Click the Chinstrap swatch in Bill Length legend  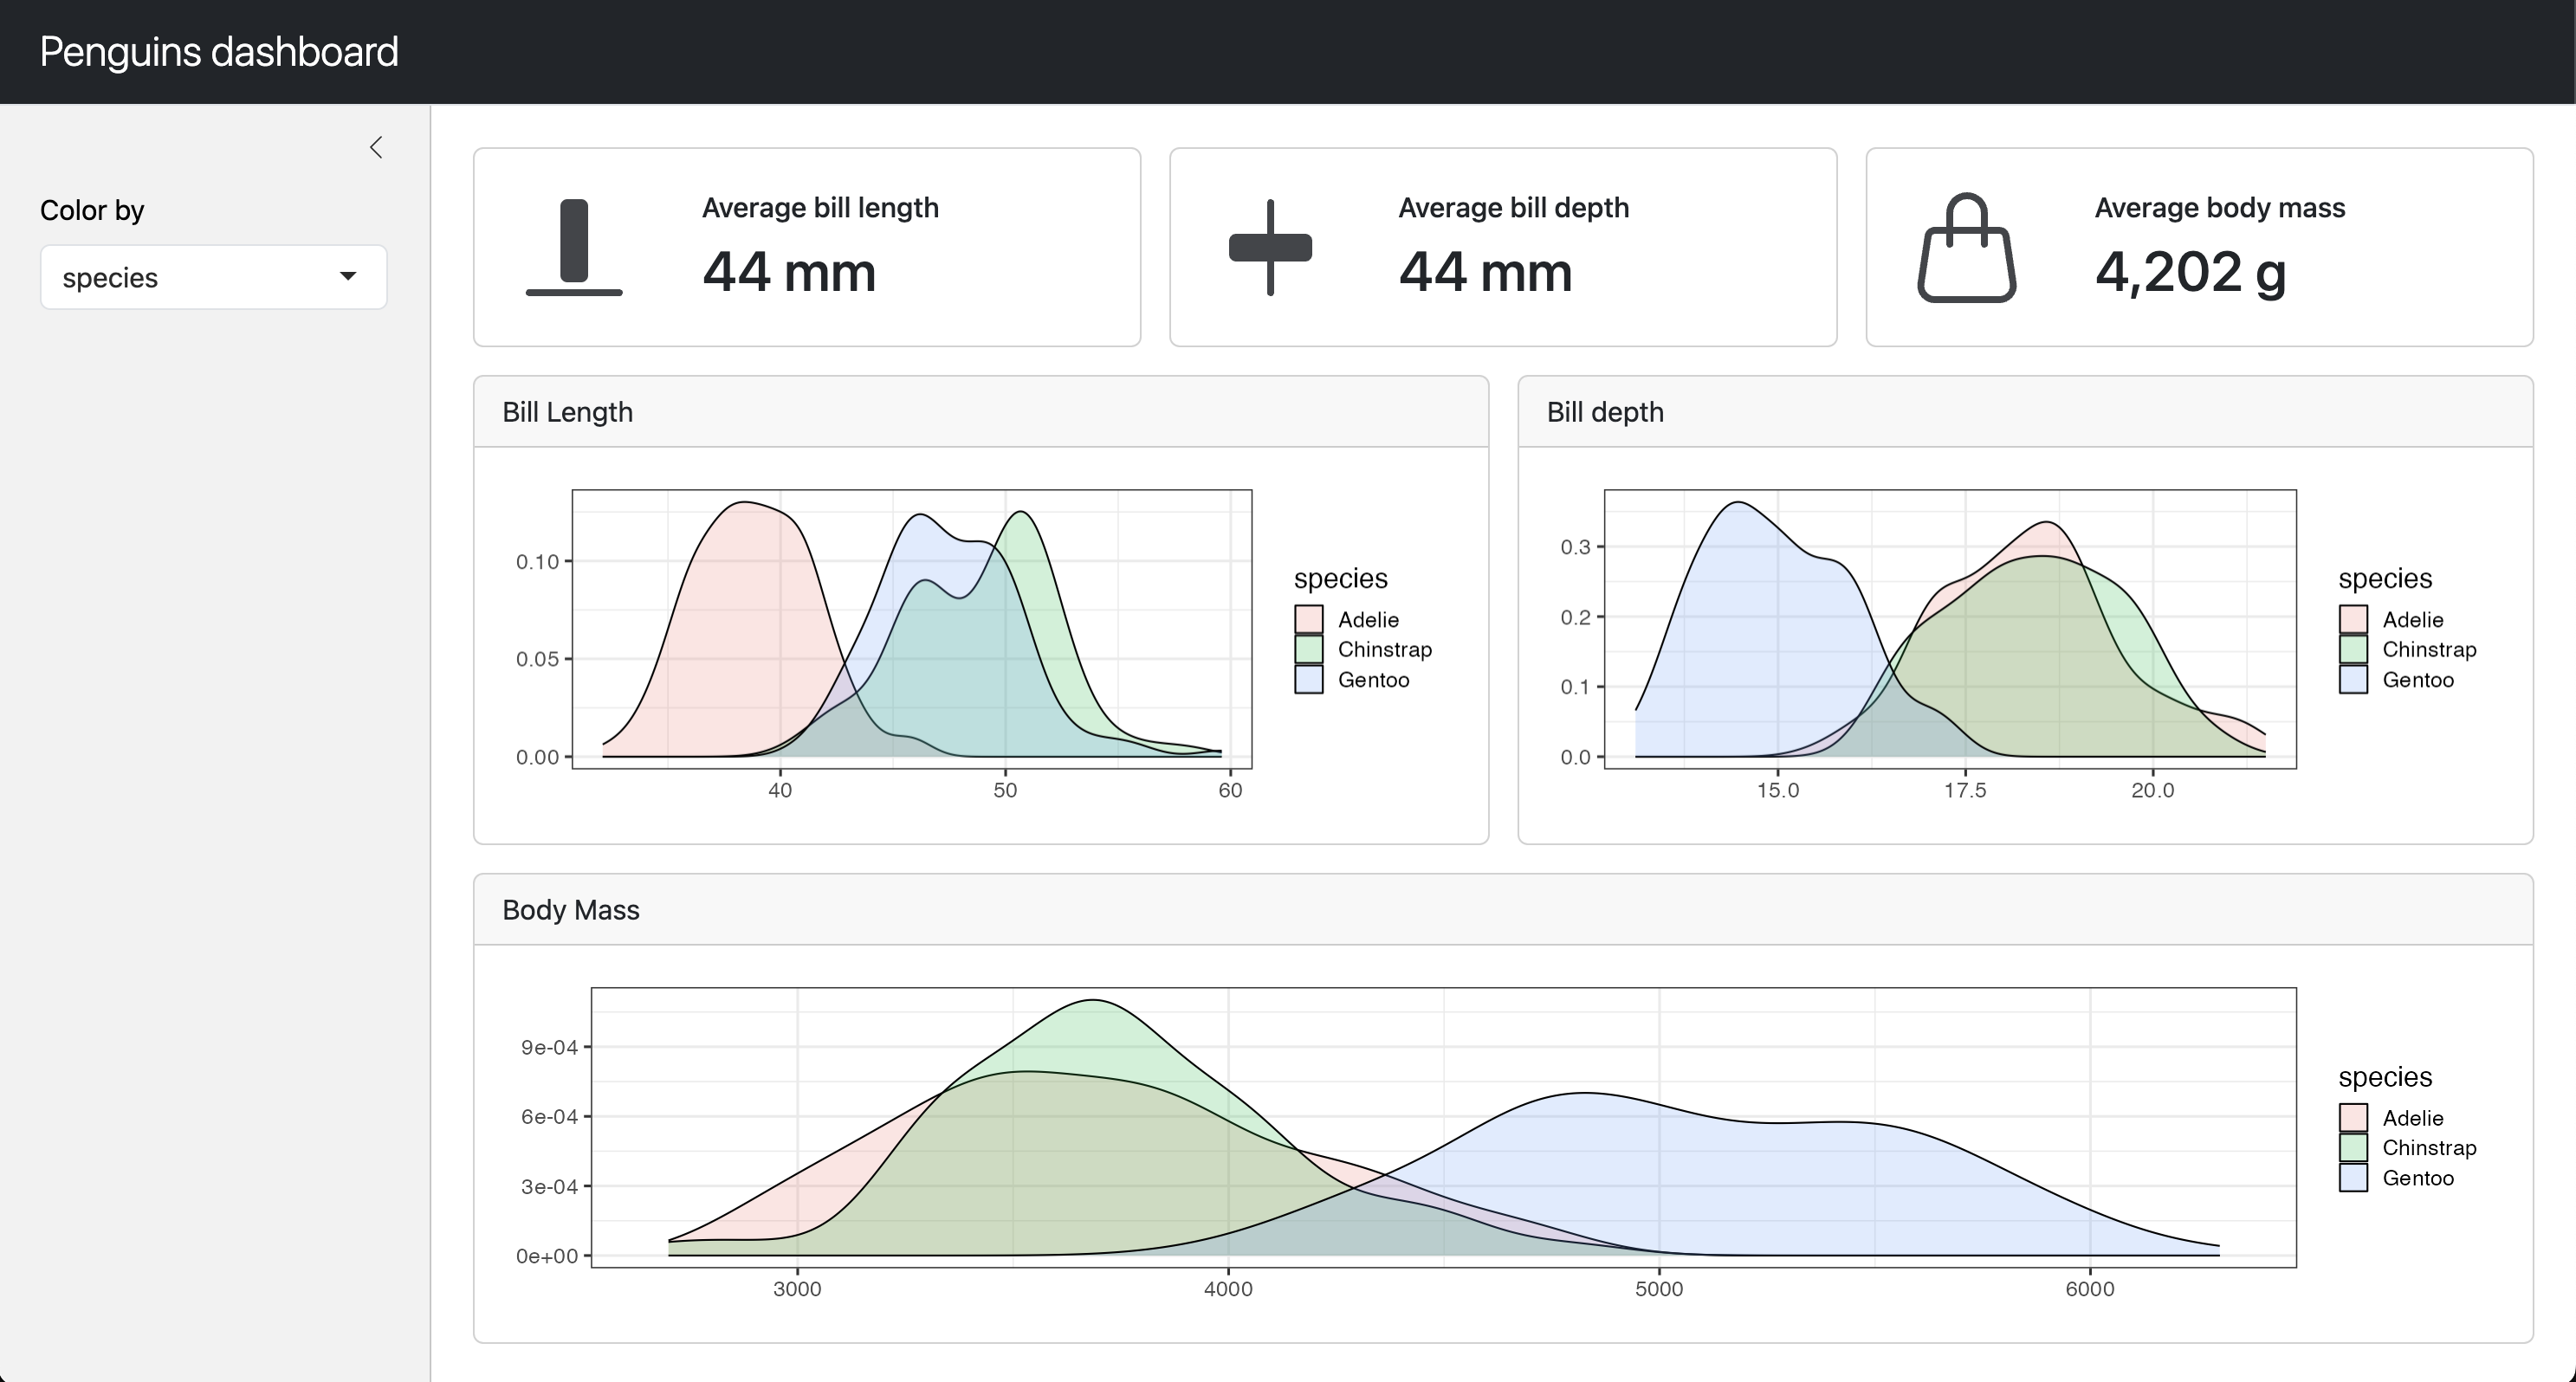[x=1308, y=649]
